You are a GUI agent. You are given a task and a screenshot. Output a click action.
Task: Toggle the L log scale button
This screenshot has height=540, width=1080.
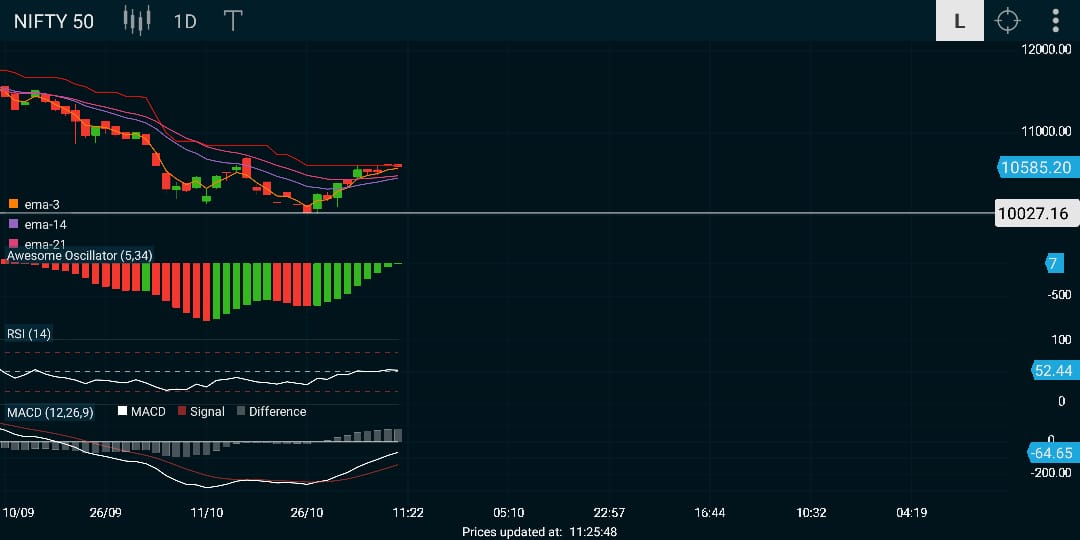pyautogui.click(x=959, y=21)
